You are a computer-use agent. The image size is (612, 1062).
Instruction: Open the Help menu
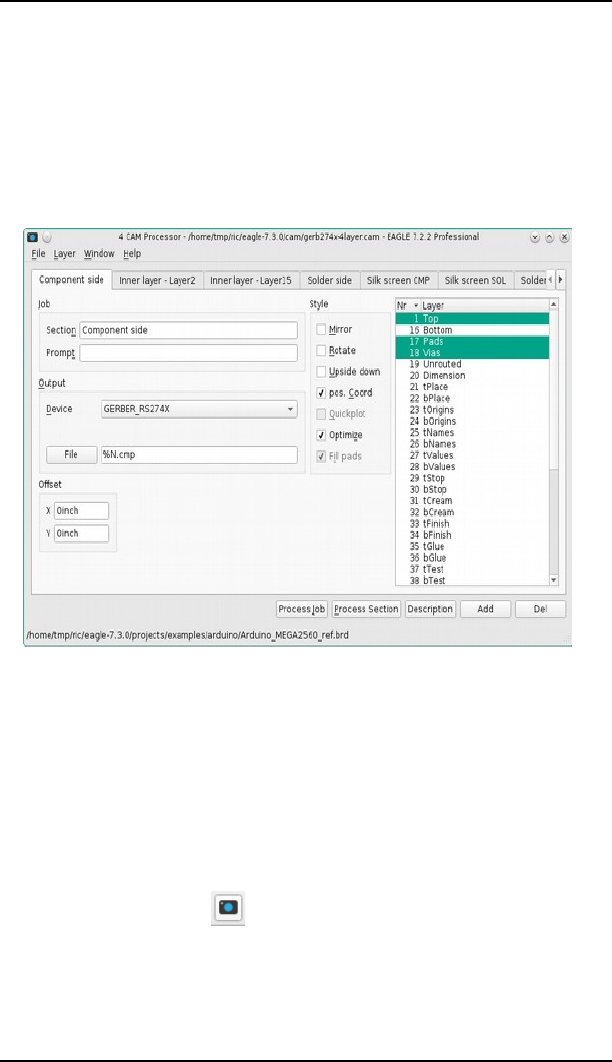pyautogui.click(x=132, y=253)
